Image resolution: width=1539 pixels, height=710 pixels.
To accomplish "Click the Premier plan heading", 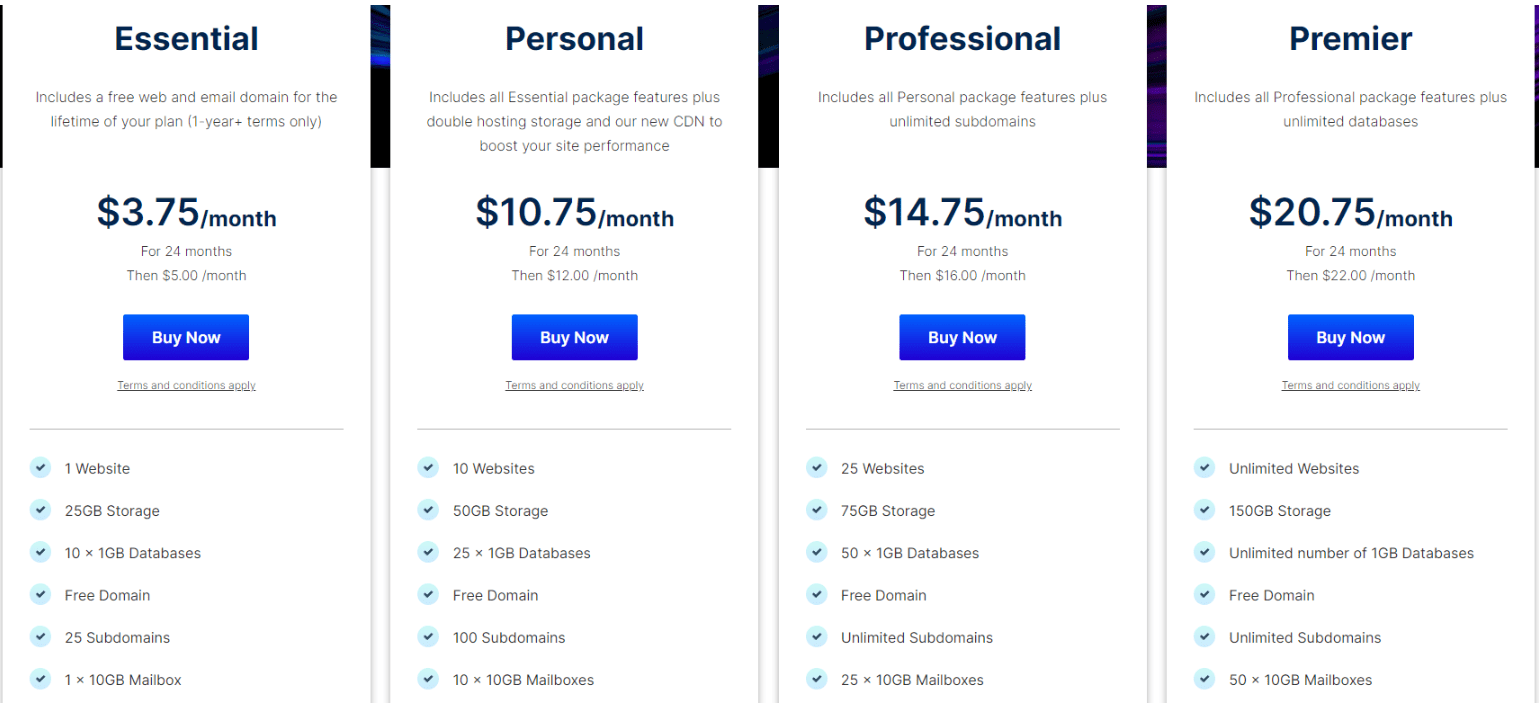I will tap(1350, 39).
